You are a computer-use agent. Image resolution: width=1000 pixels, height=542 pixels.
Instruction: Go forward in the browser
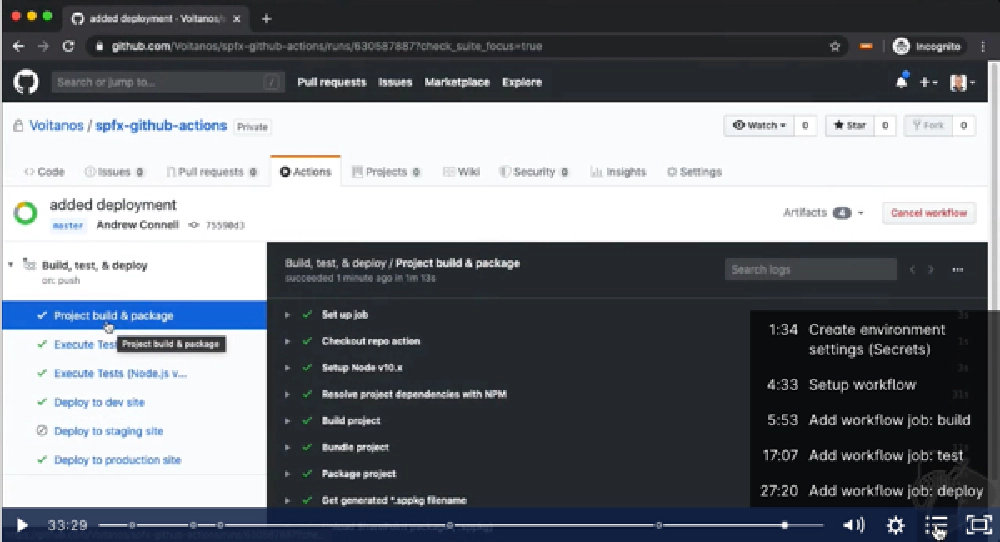(43, 46)
